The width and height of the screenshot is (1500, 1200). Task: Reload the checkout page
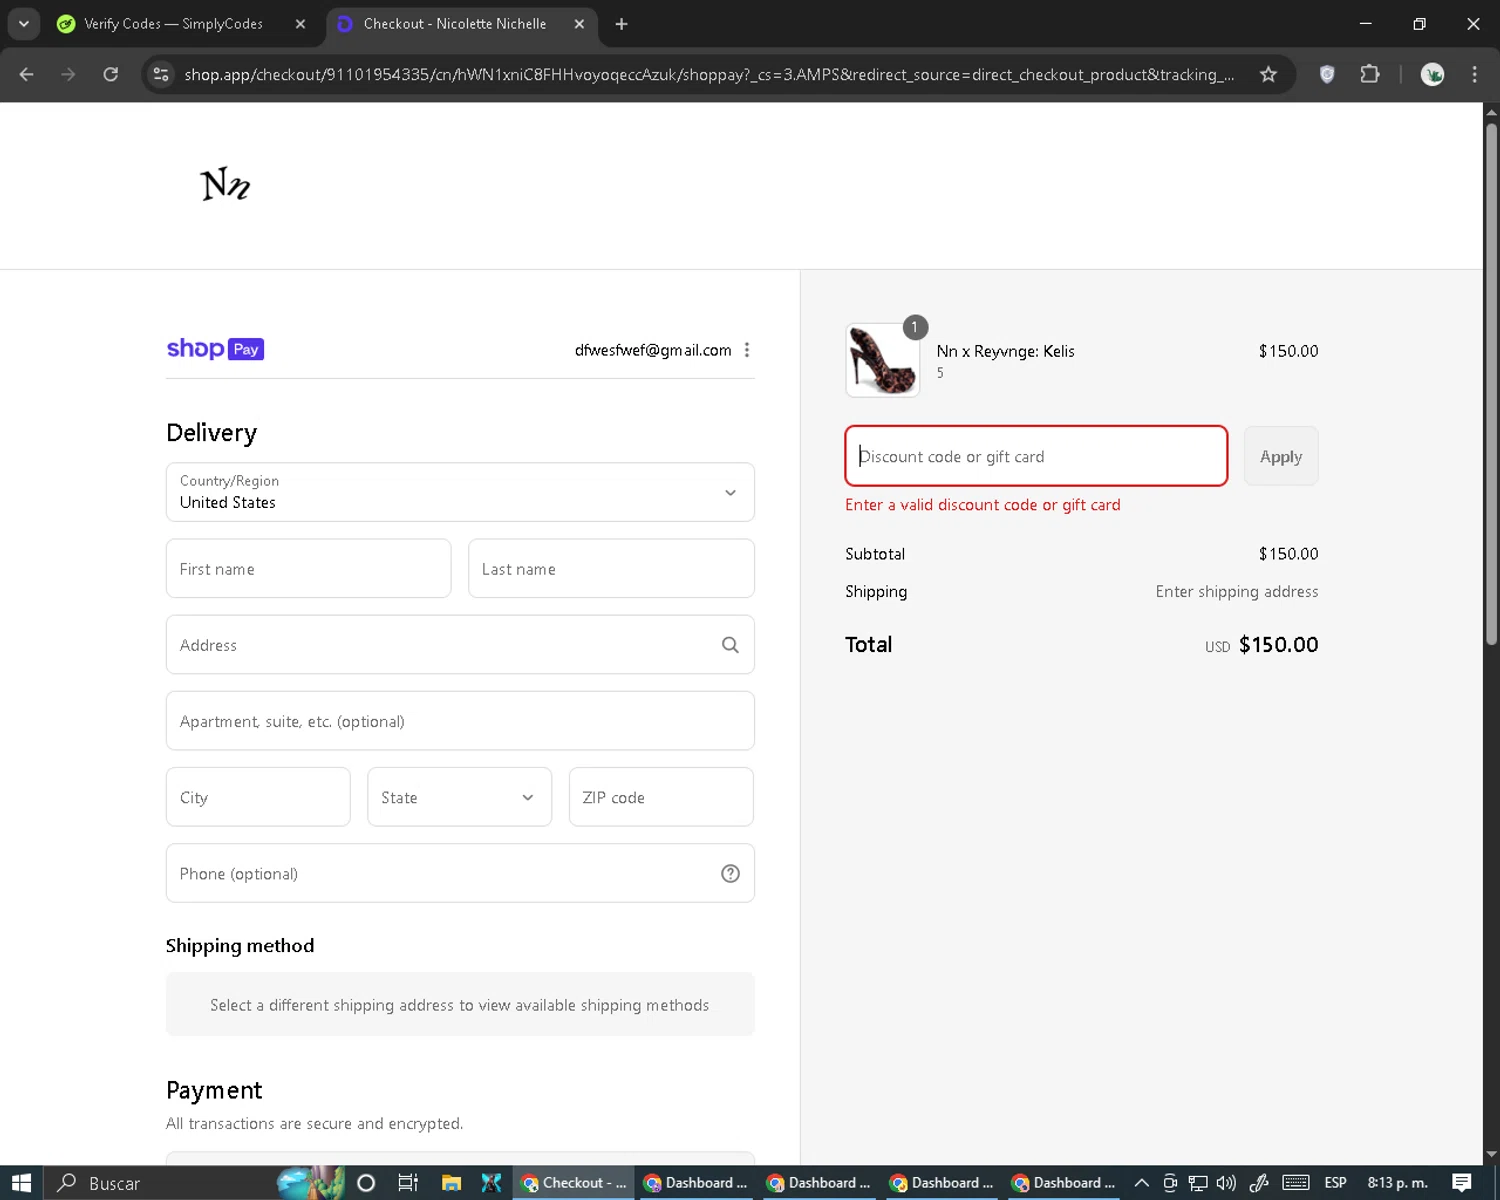111,74
